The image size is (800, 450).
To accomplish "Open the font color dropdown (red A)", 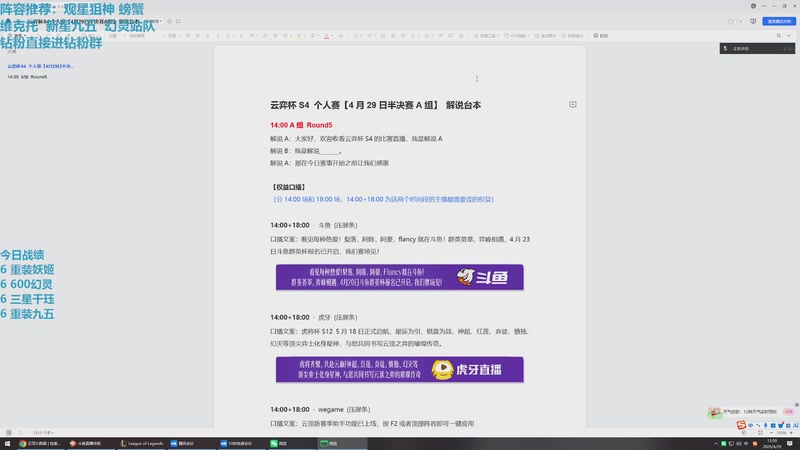I will pos(332,36).
